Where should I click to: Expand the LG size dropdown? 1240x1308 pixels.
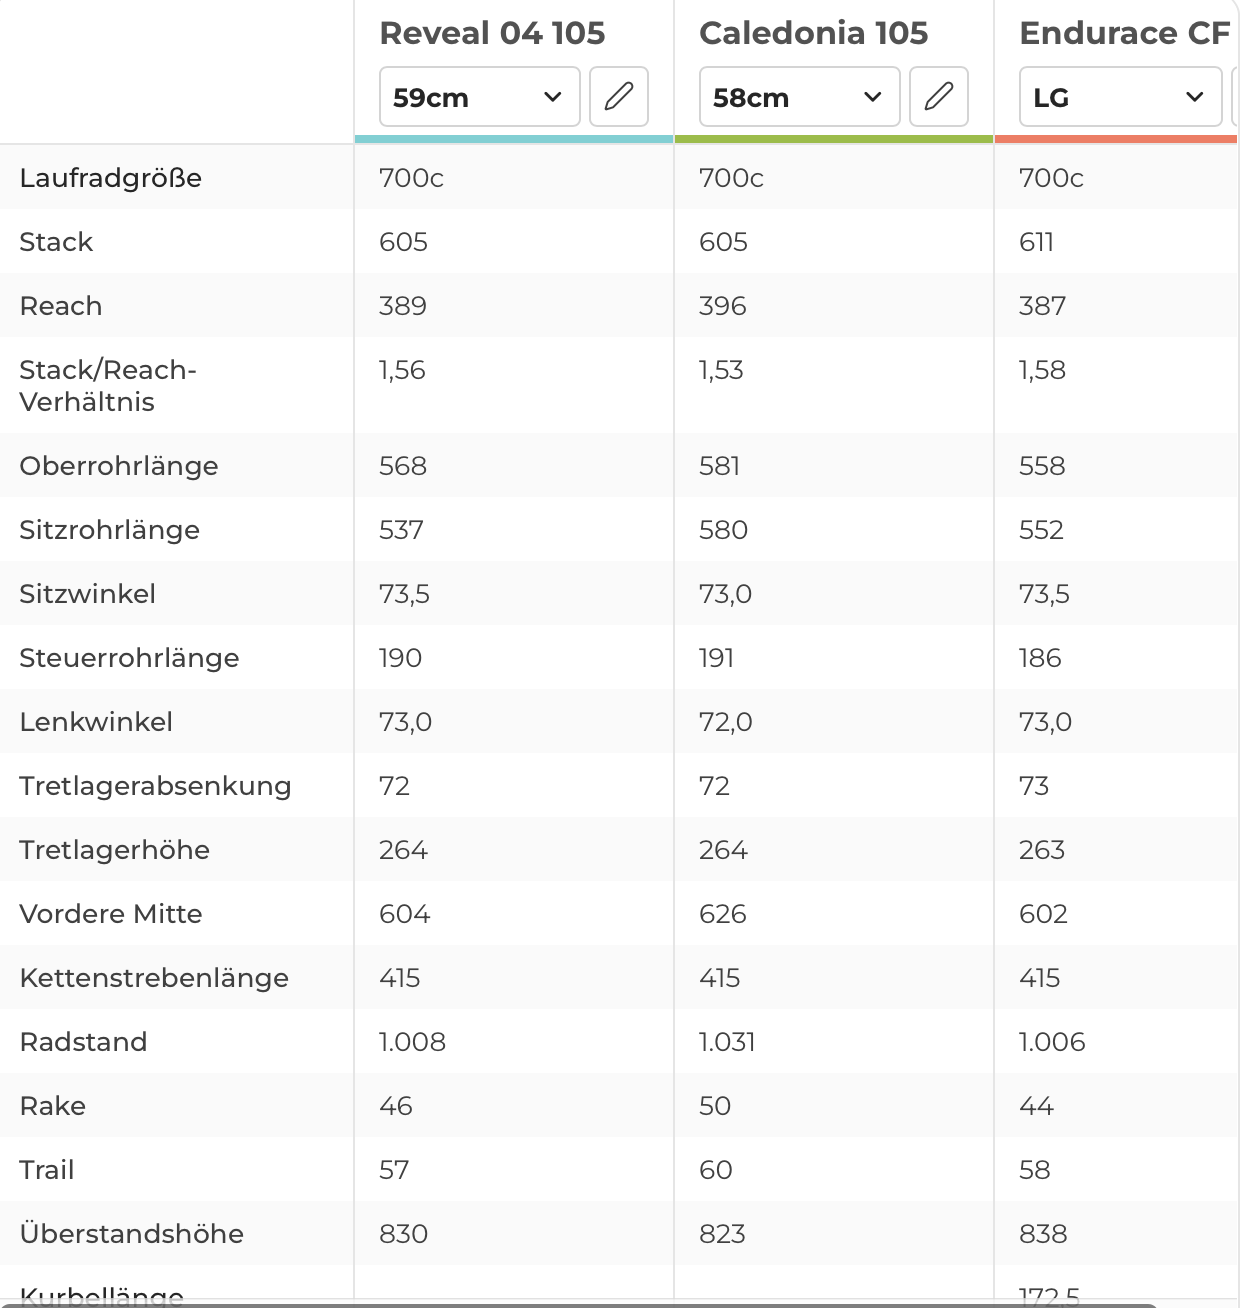tap(1120, 97)
